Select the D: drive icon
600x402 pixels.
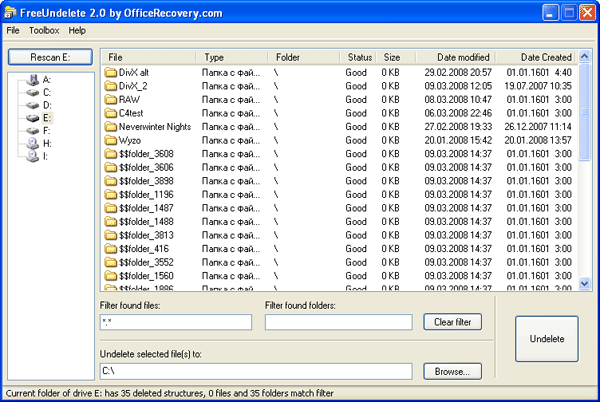(33, 105)
